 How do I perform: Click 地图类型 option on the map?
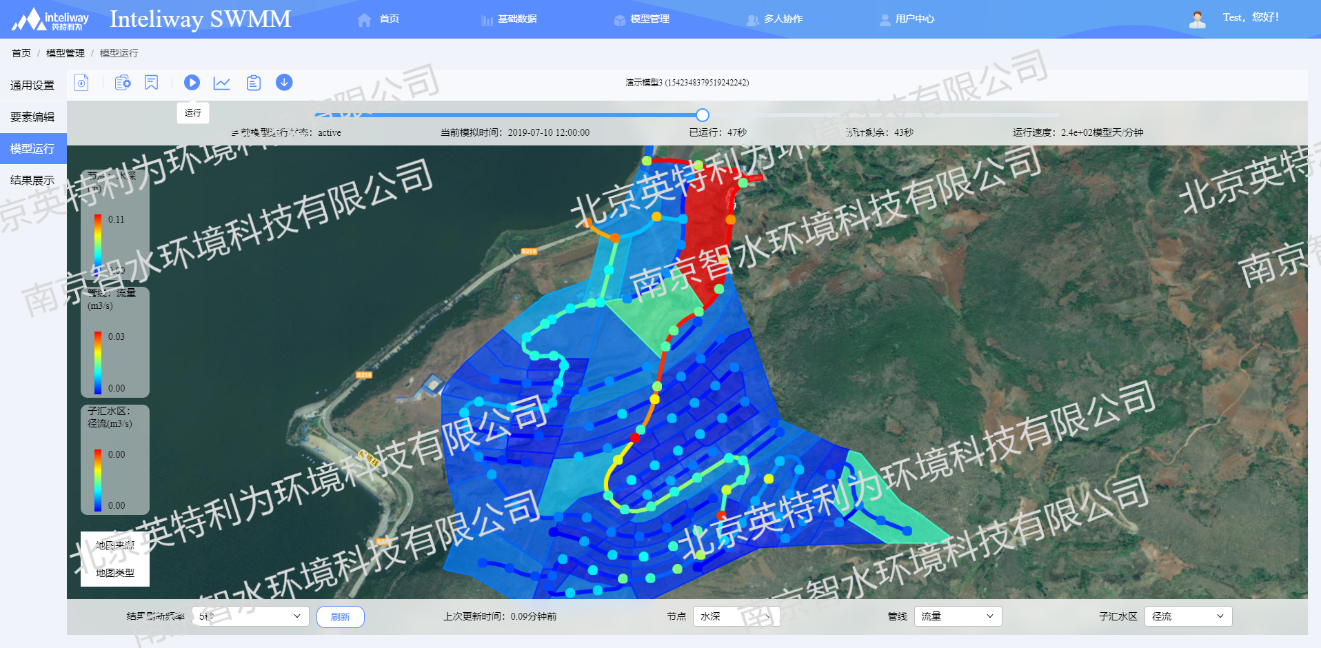(x=115, y=573)
